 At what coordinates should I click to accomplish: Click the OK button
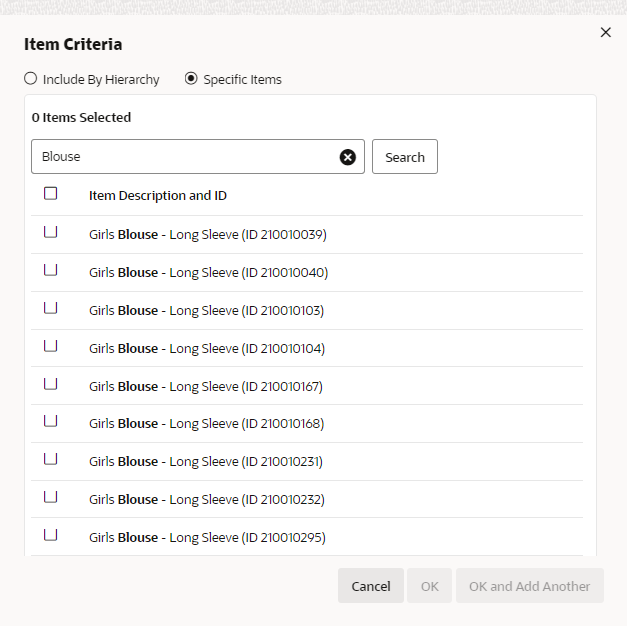click(x=429, y=586)
